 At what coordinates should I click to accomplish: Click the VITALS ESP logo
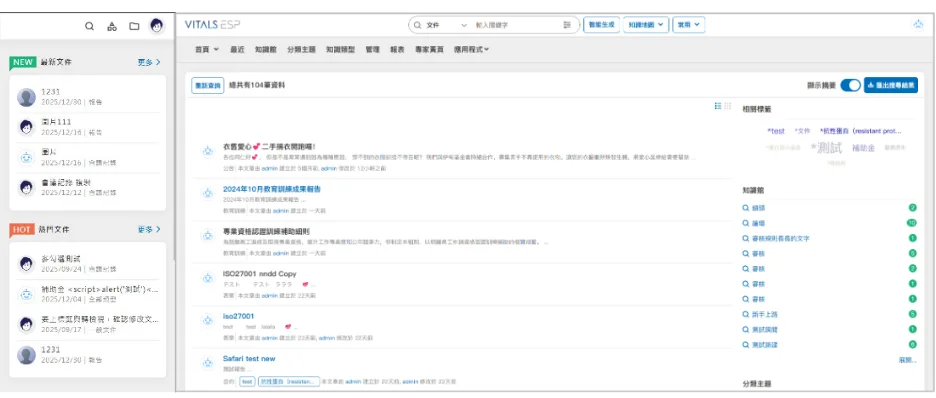pos(212,25)
